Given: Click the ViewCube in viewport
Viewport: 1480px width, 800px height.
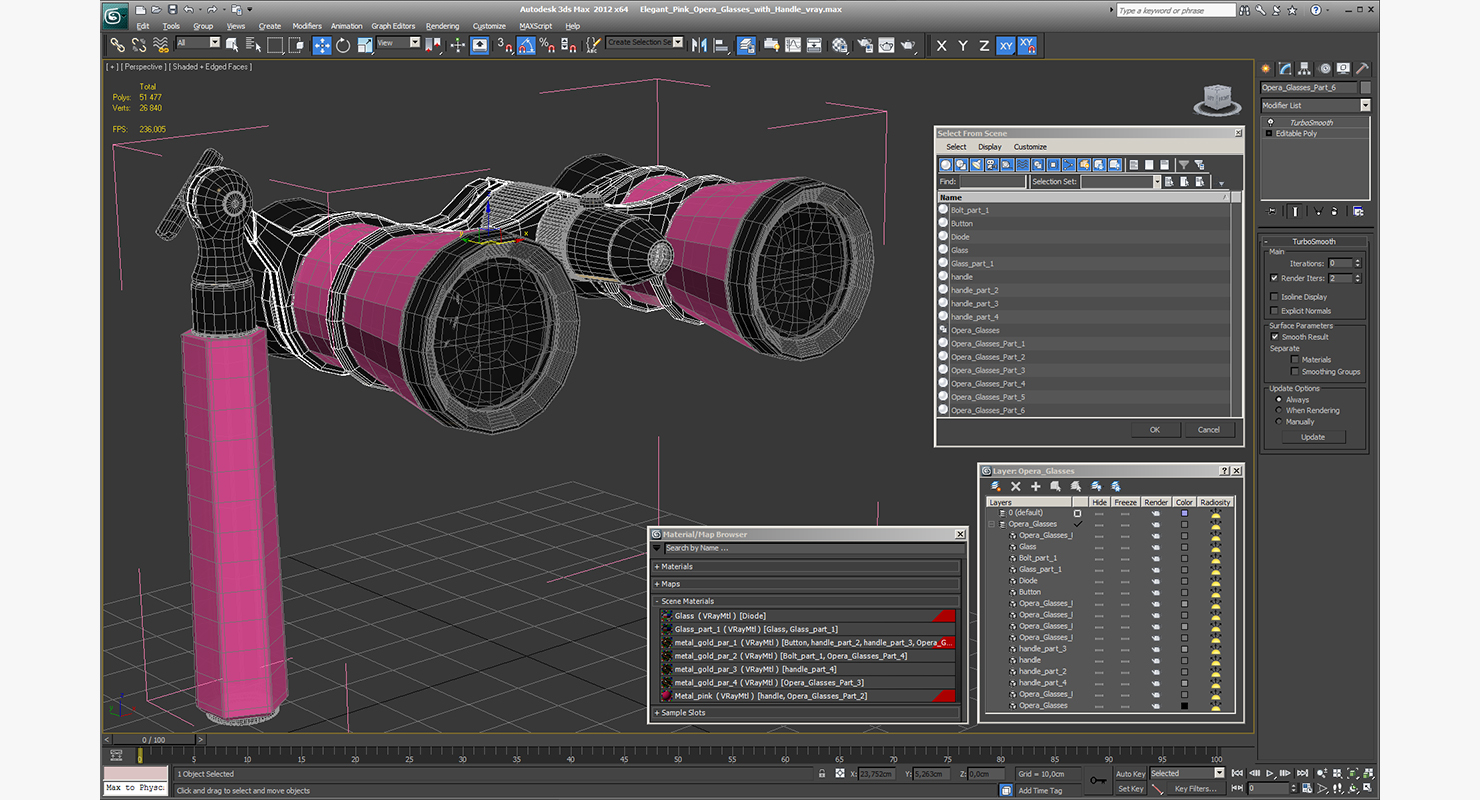Looking at the screenshot, I should pos(1216,98).
